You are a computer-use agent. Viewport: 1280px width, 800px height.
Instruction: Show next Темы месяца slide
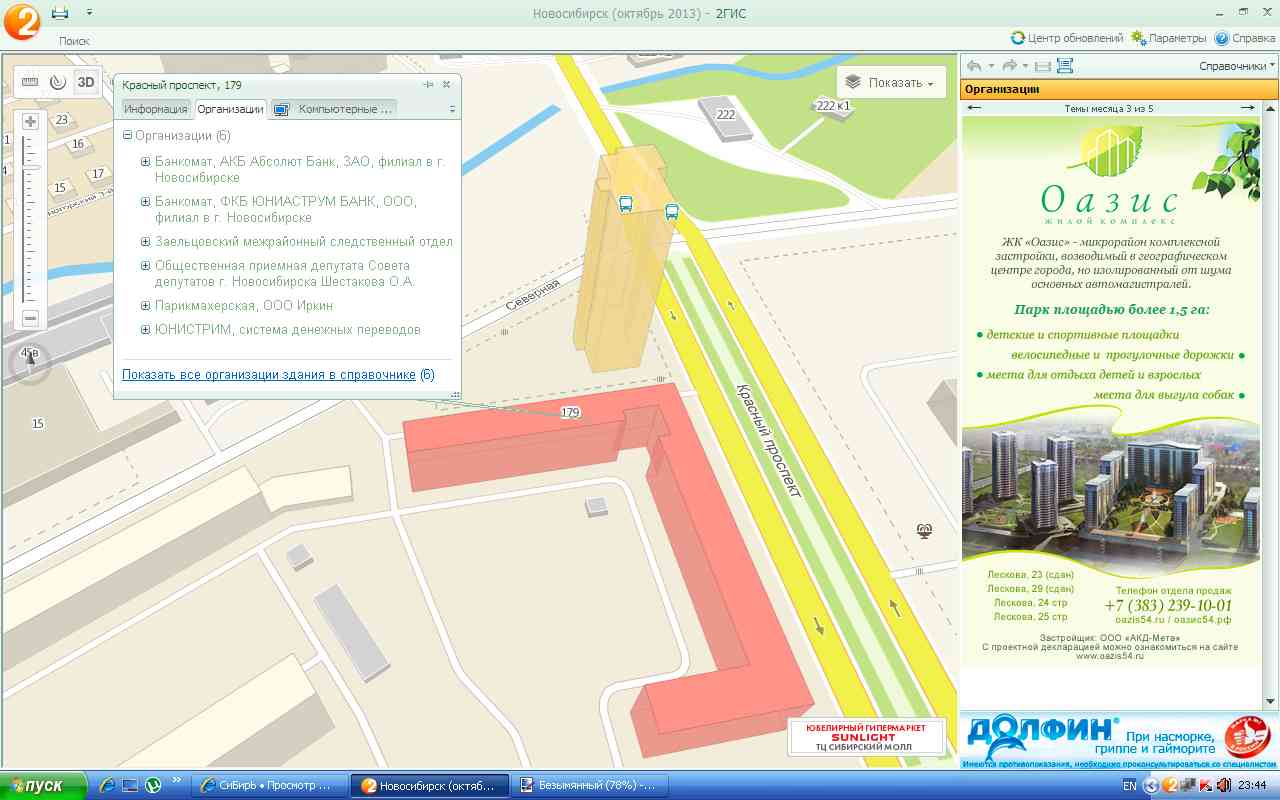(1247, 108)
